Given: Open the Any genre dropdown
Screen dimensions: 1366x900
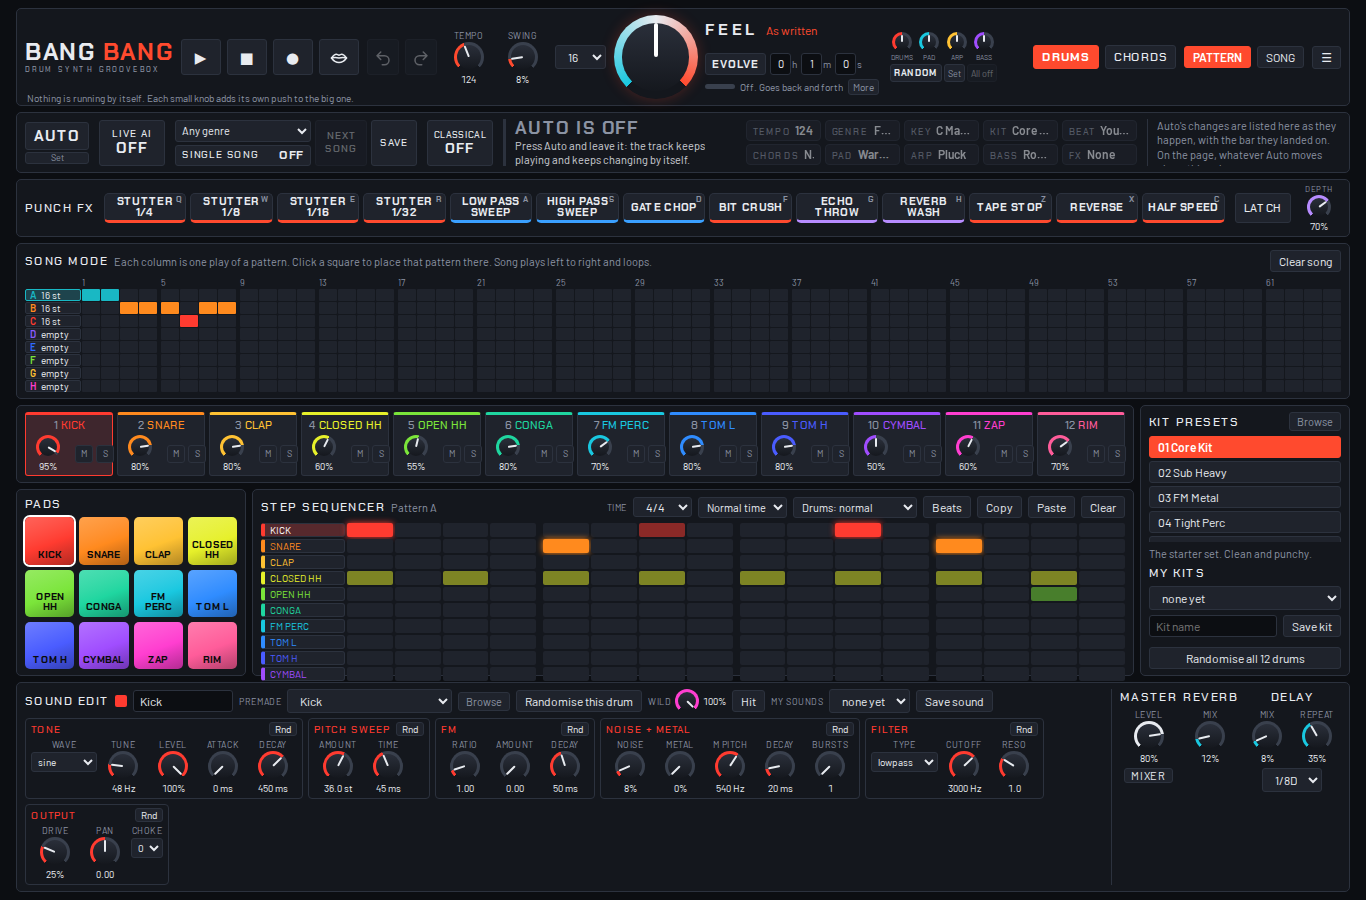Looking at the screenshot, I should [243, 131].
